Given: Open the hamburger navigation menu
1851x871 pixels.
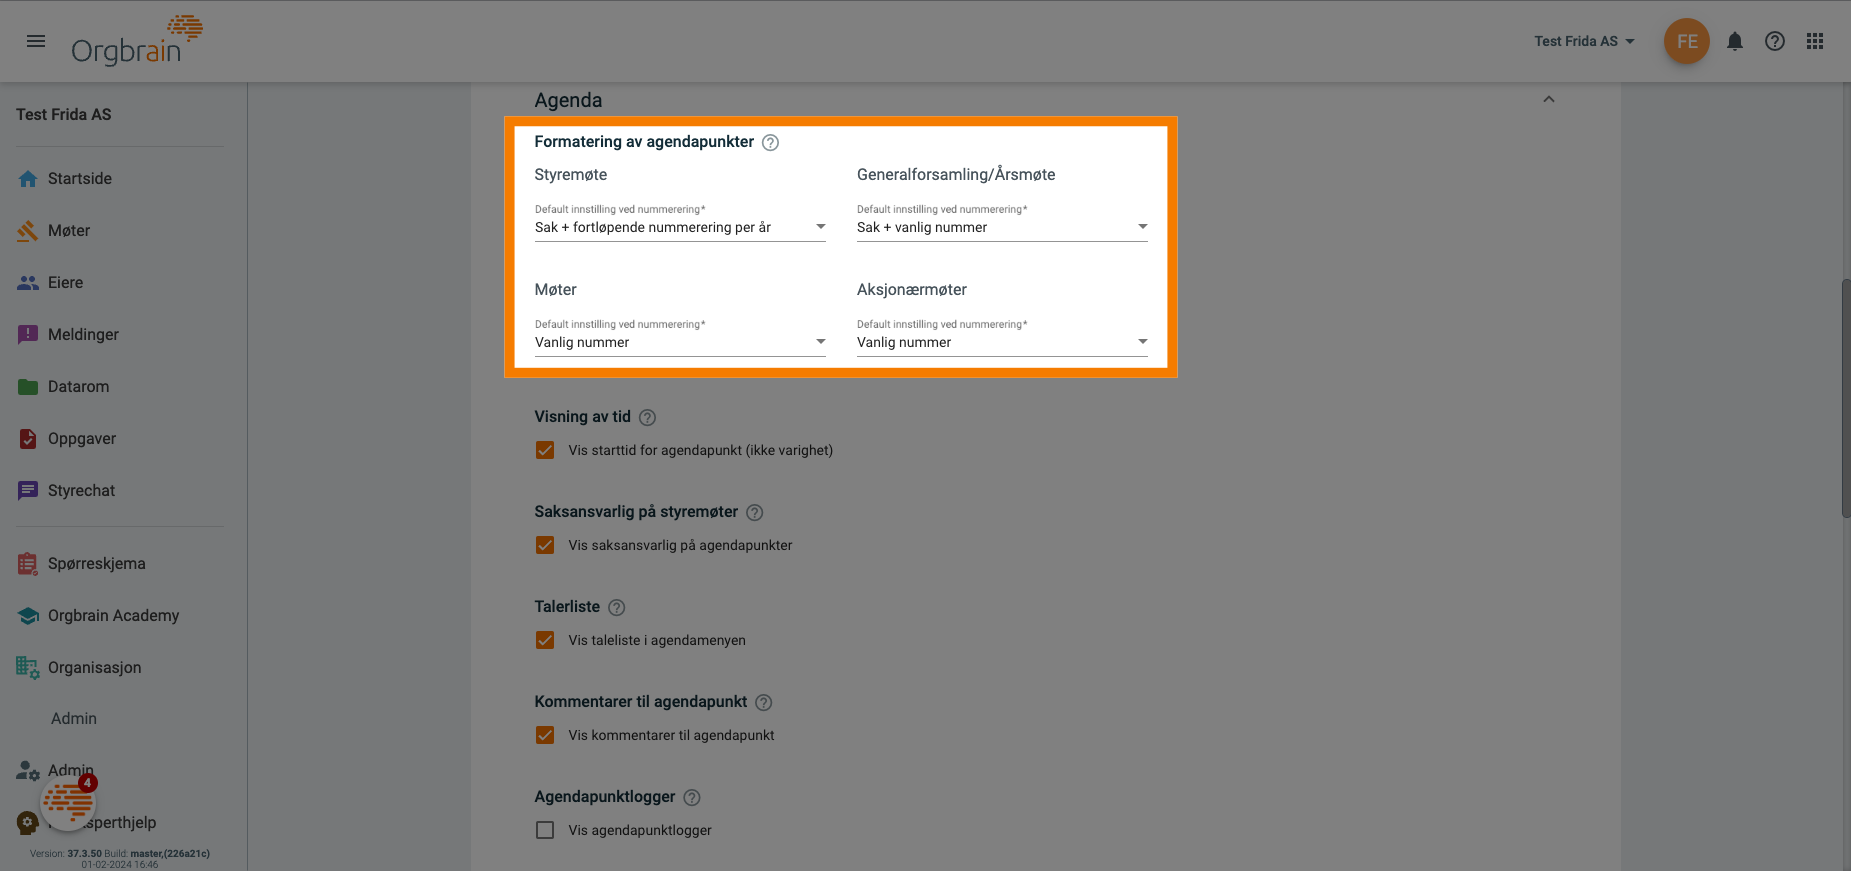Looking at the screenshot, I should coord(36,41).
